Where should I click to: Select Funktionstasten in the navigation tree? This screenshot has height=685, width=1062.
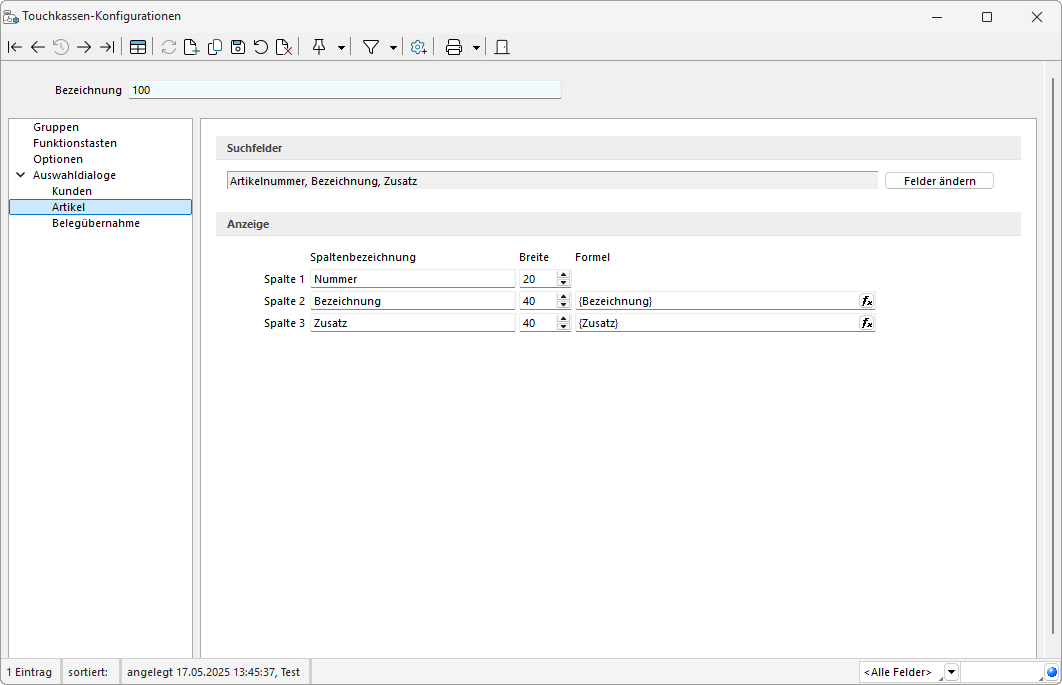tap(75, 143)
